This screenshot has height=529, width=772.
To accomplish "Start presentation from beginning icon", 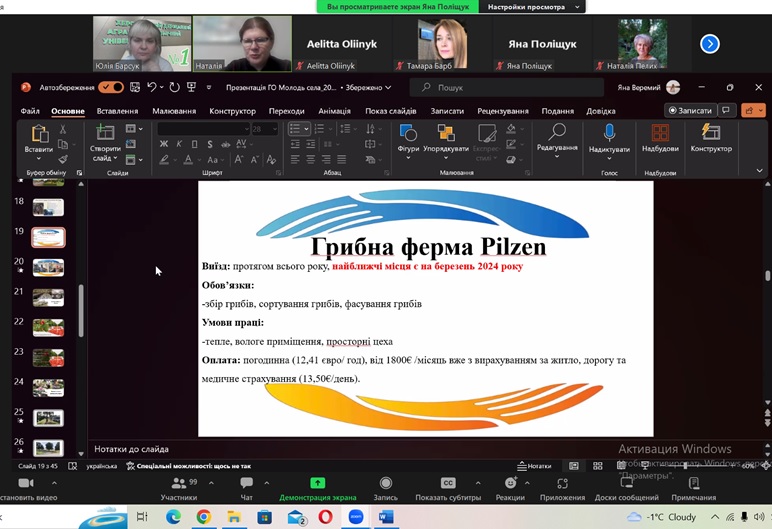I will pos(192,87).
